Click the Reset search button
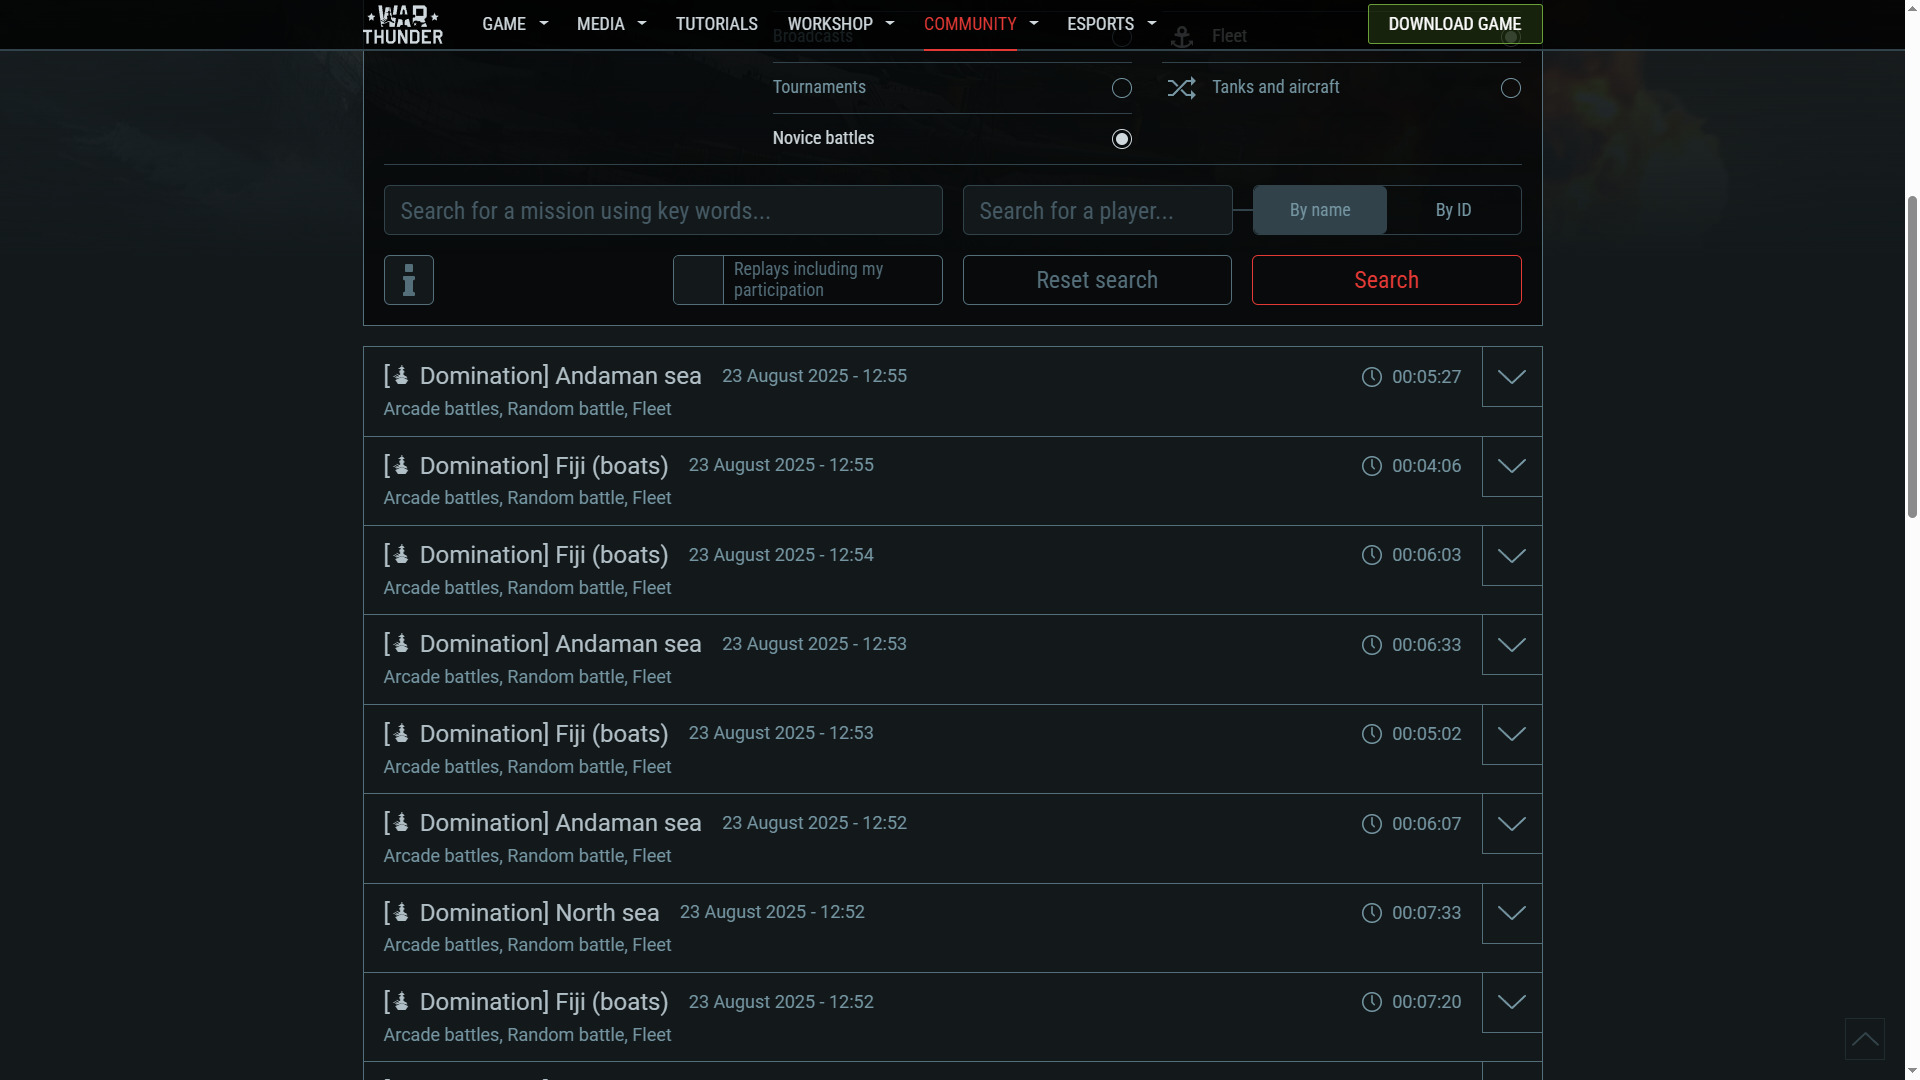 pos(1097,280)
